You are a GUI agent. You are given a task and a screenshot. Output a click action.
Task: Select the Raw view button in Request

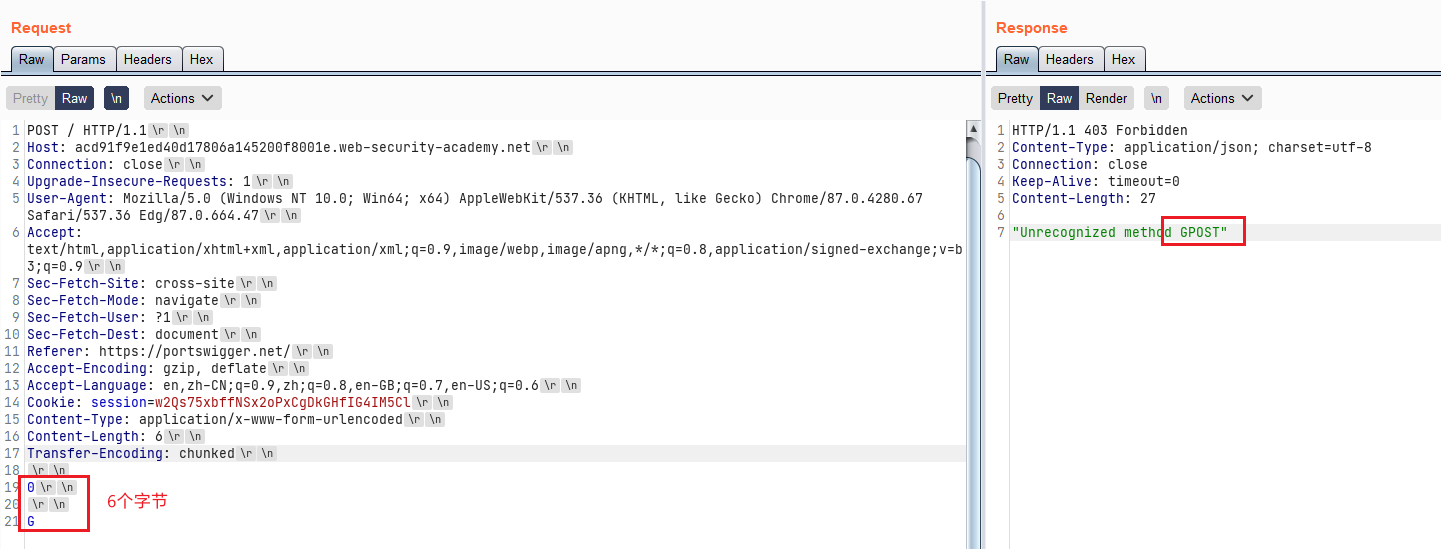75,98
